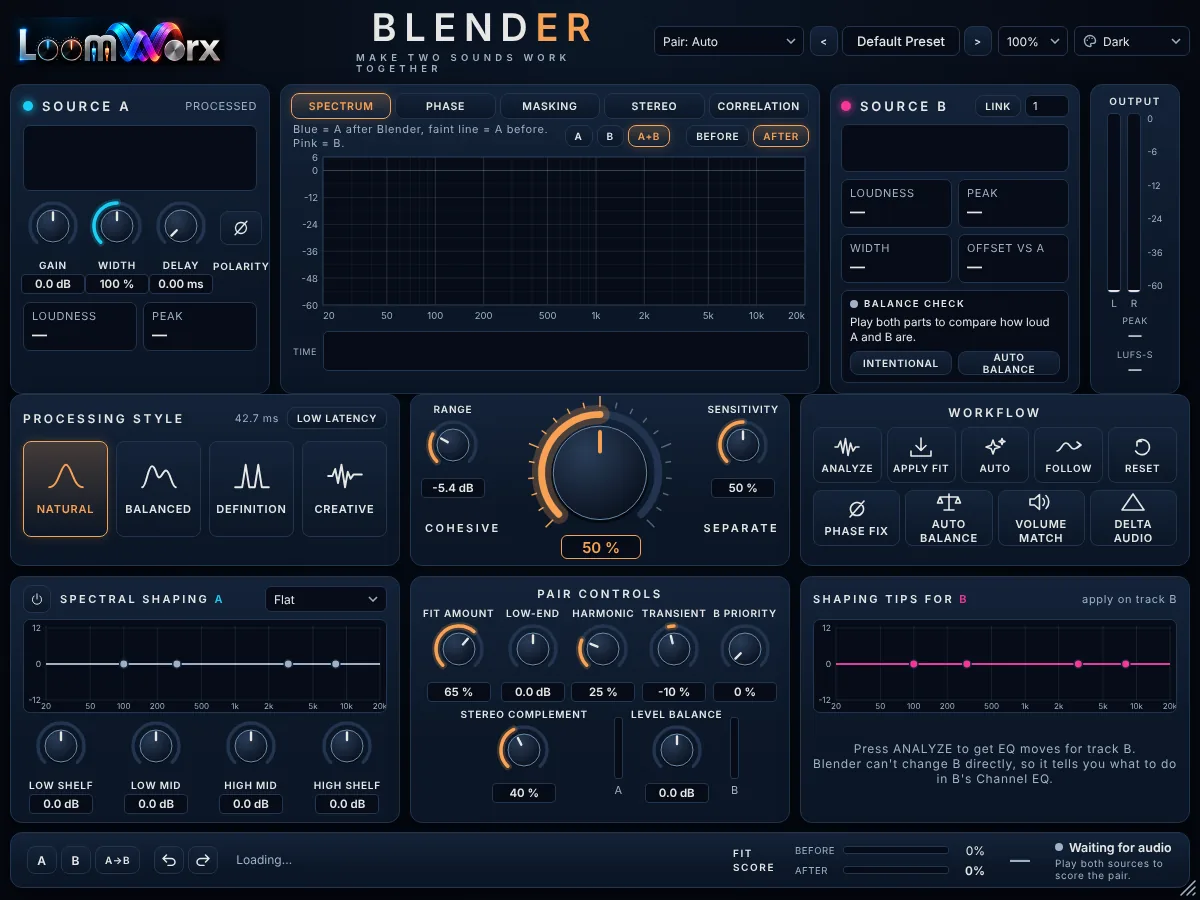
Task: Click the Volume Match speaker icon
Action: pyautogui.click(x=1040, y=518)
